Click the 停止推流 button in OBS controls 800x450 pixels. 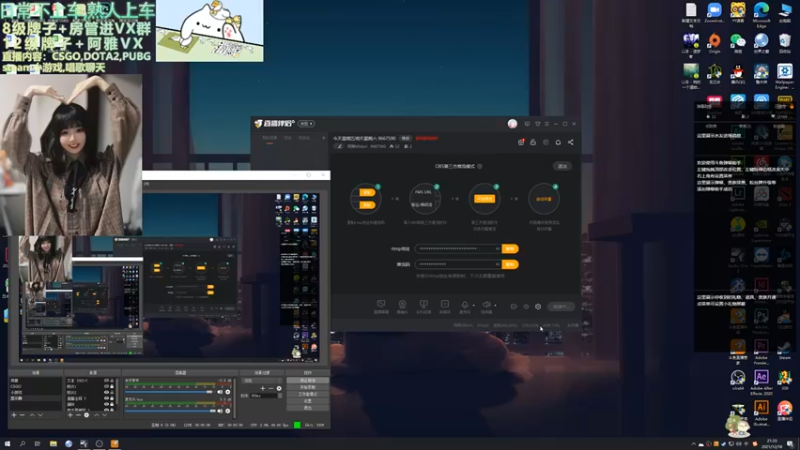[308, 381]
